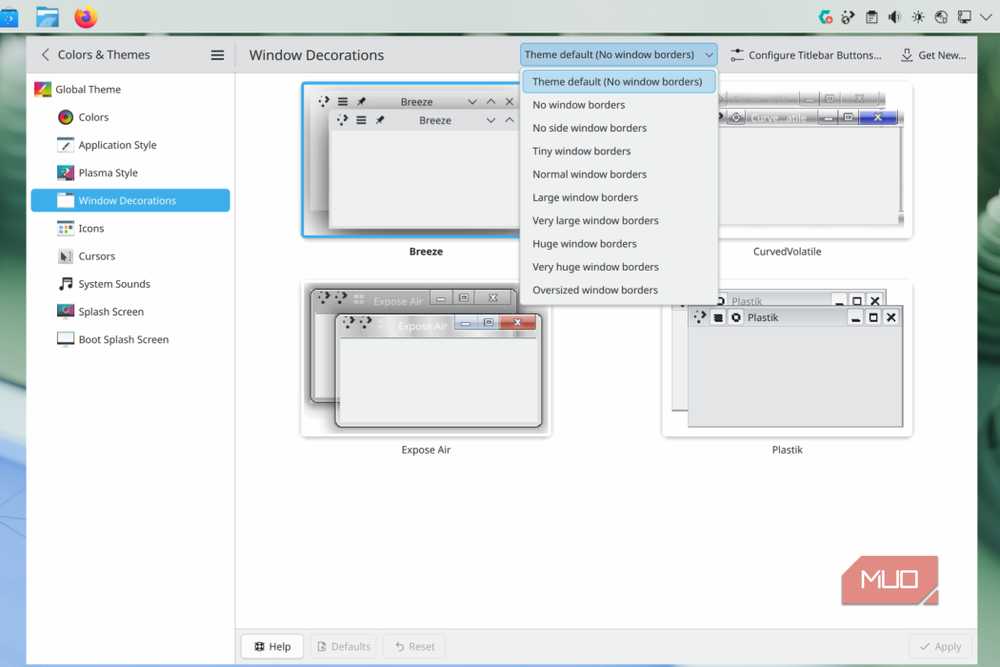Click the Reset button

(x=415, y=647)
